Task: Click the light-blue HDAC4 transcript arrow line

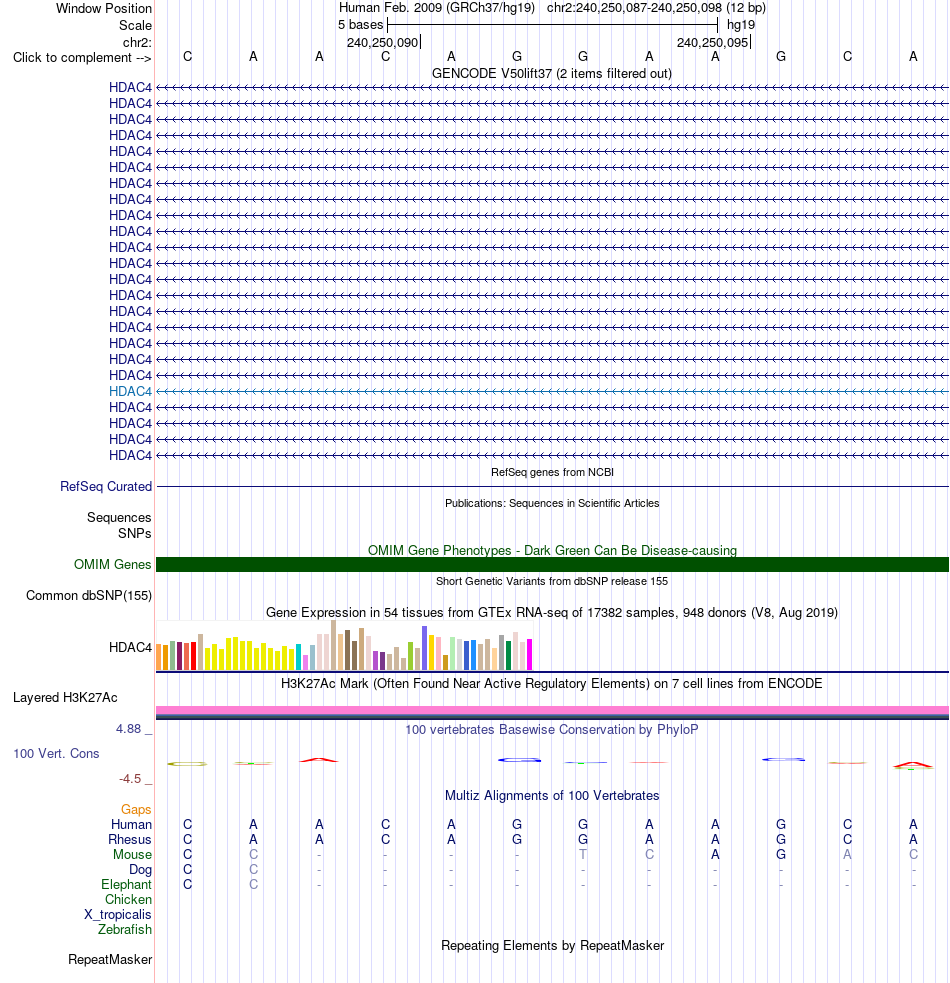Action: click(552, 391)
